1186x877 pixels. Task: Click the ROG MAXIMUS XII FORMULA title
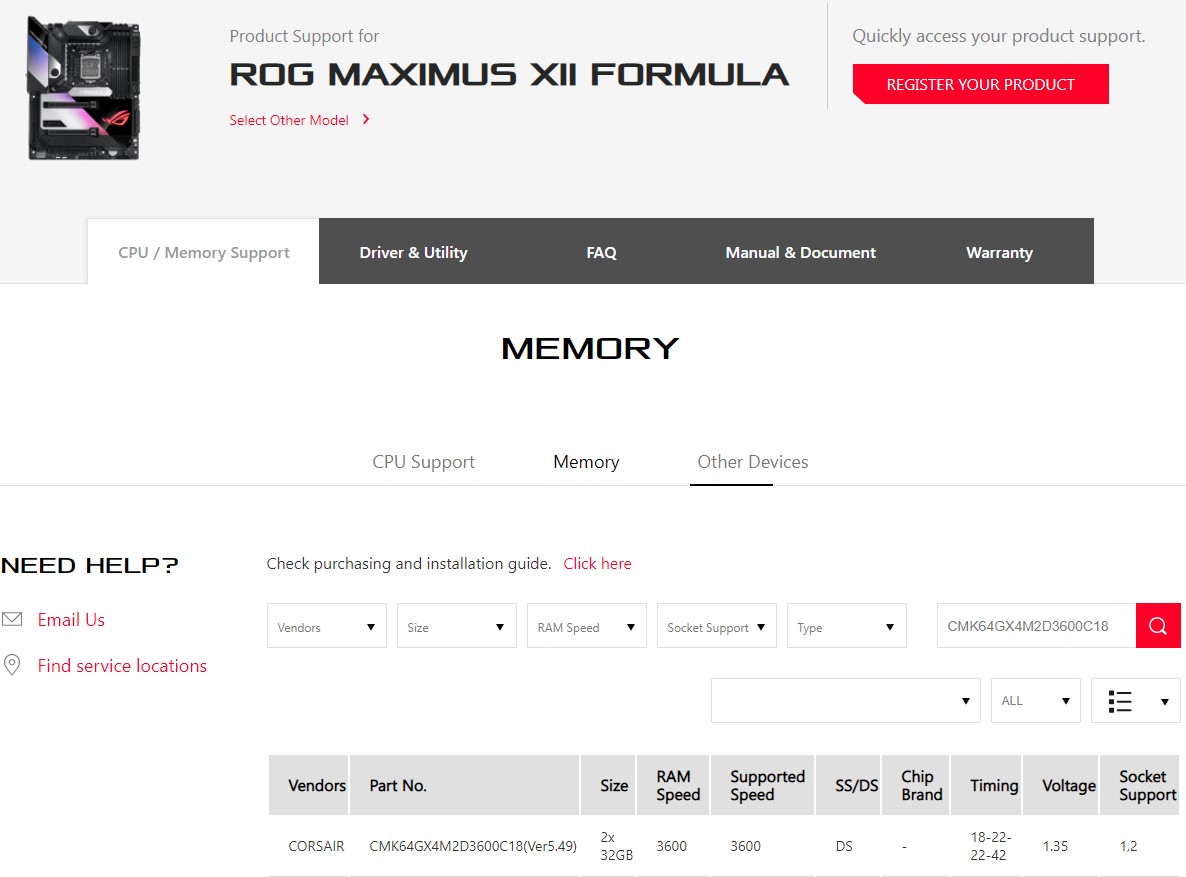[x=509, y=74]
